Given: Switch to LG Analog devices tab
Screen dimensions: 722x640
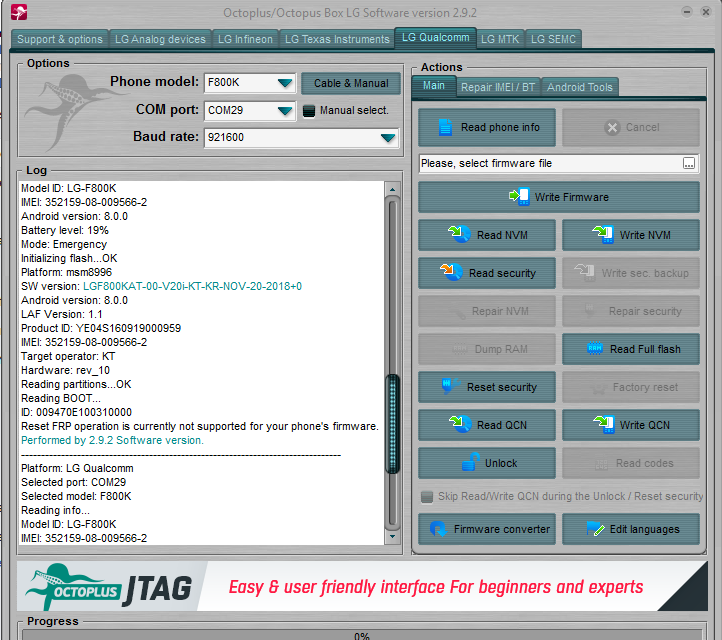Looking at the screenshot, I should (x=160, y=39).
